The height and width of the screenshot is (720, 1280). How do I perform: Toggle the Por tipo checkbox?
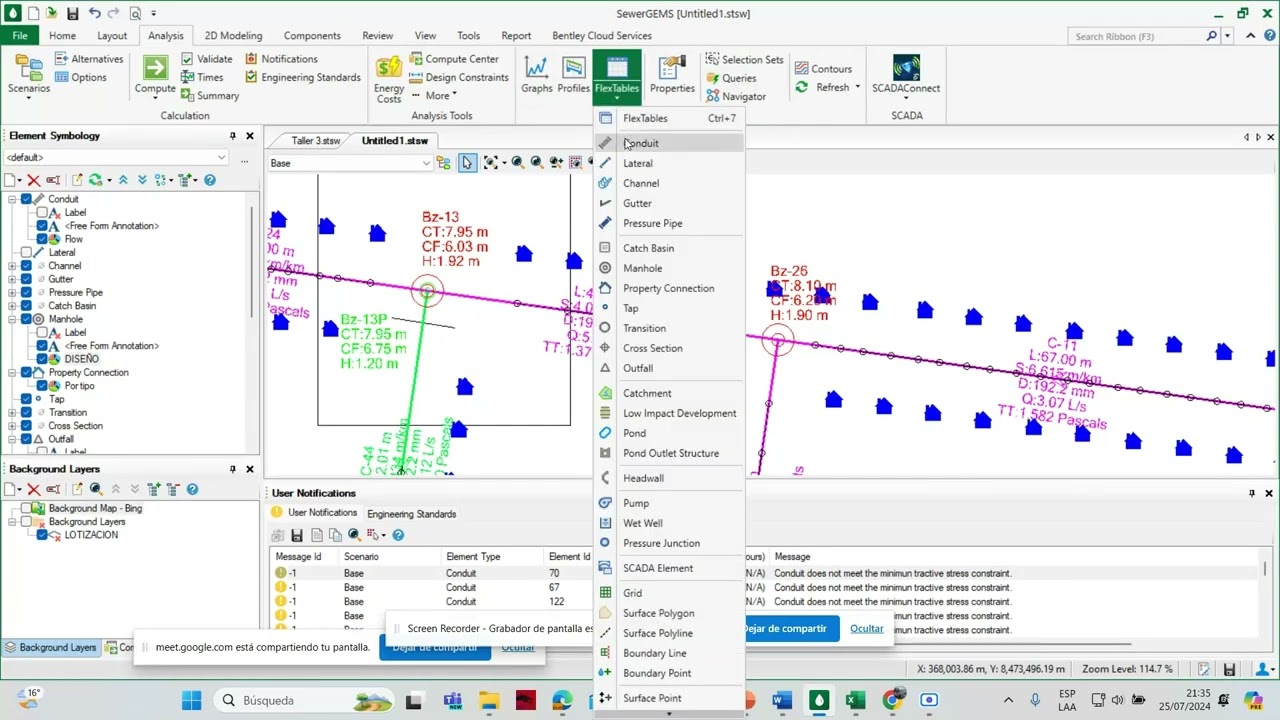click(x=42, y=386)
